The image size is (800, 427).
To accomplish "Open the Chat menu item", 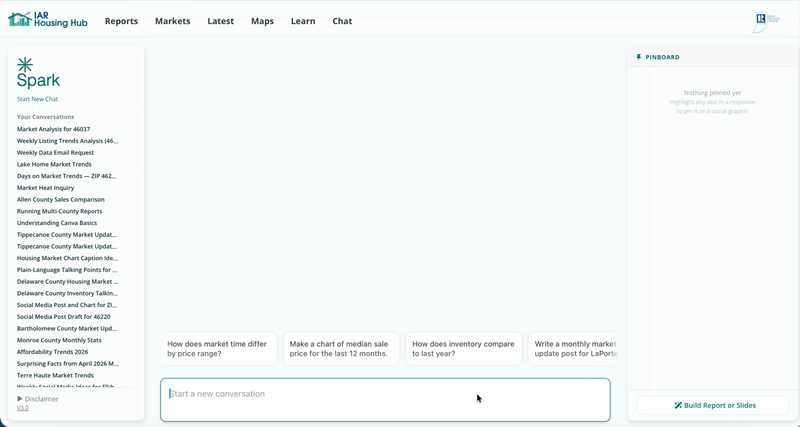I will 342,21.
